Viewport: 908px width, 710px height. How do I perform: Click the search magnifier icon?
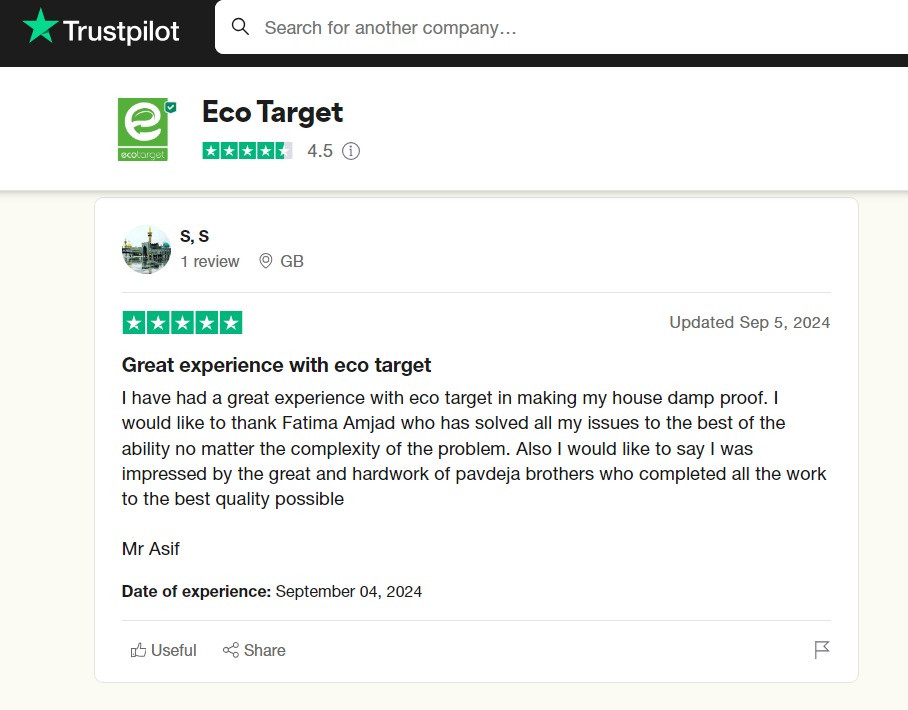240,27
